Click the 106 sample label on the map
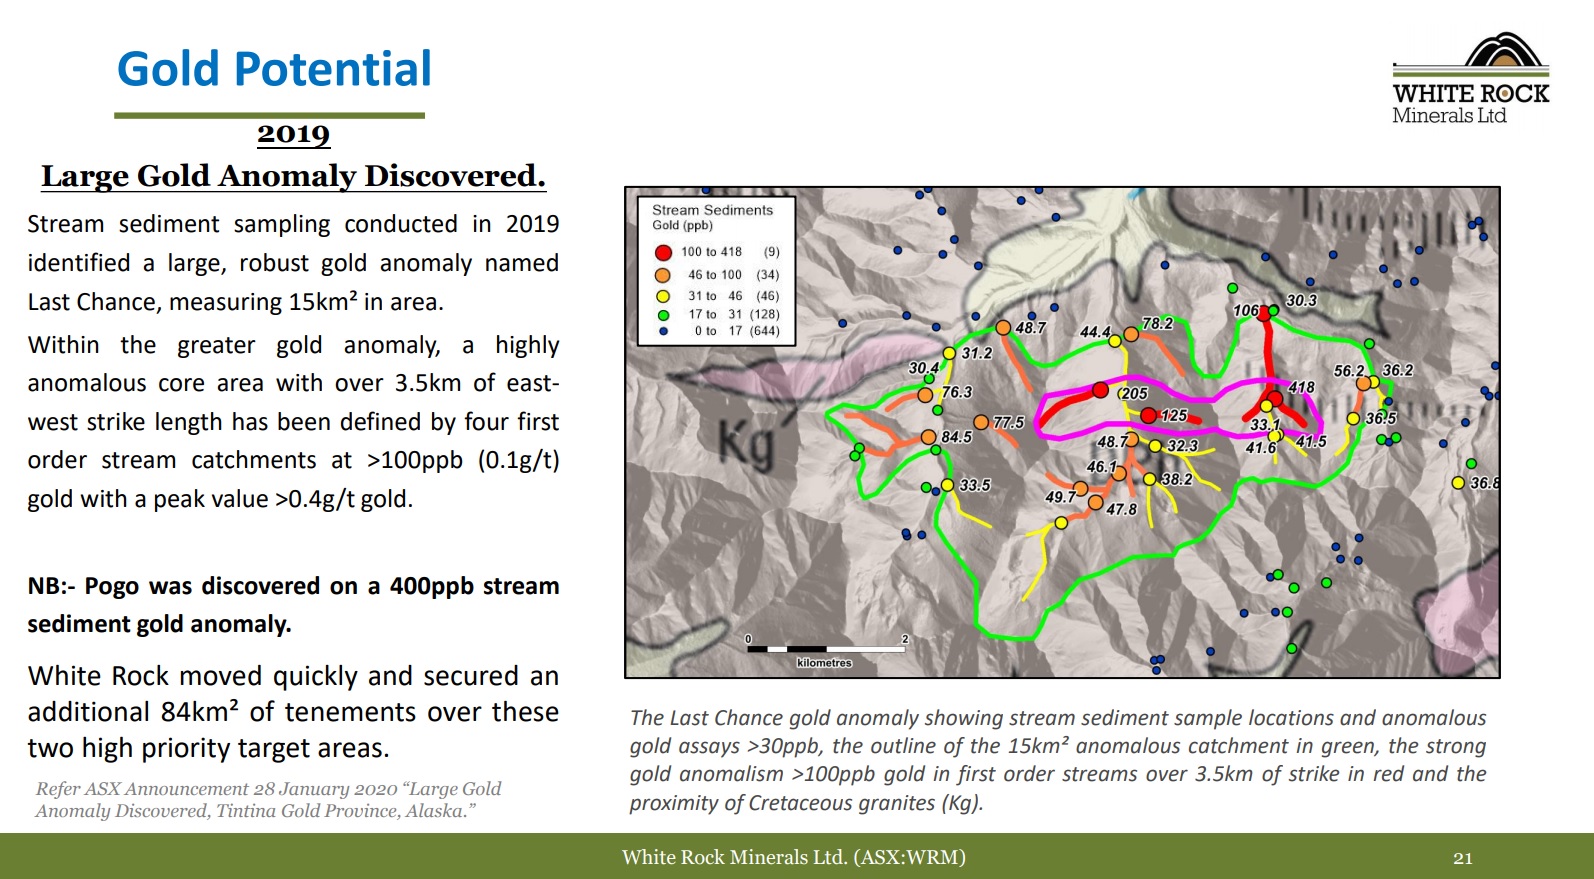 pos(1246,310)
